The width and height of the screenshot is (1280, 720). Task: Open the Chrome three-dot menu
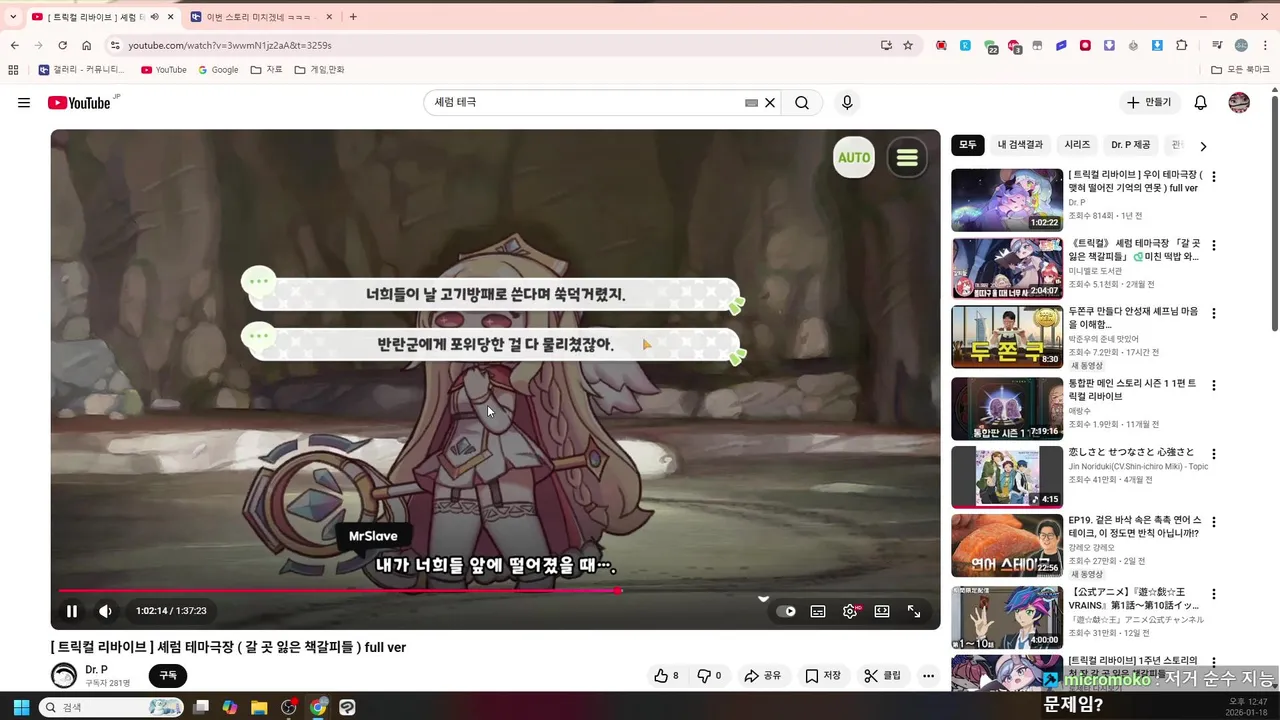point(1266,45)
